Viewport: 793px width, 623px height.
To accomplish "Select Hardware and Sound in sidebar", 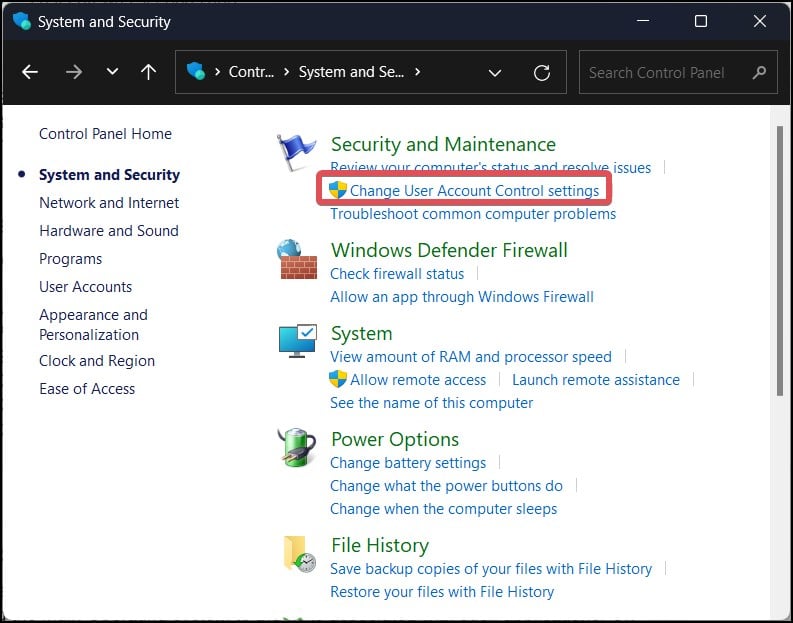I will (x=108, y=230).
